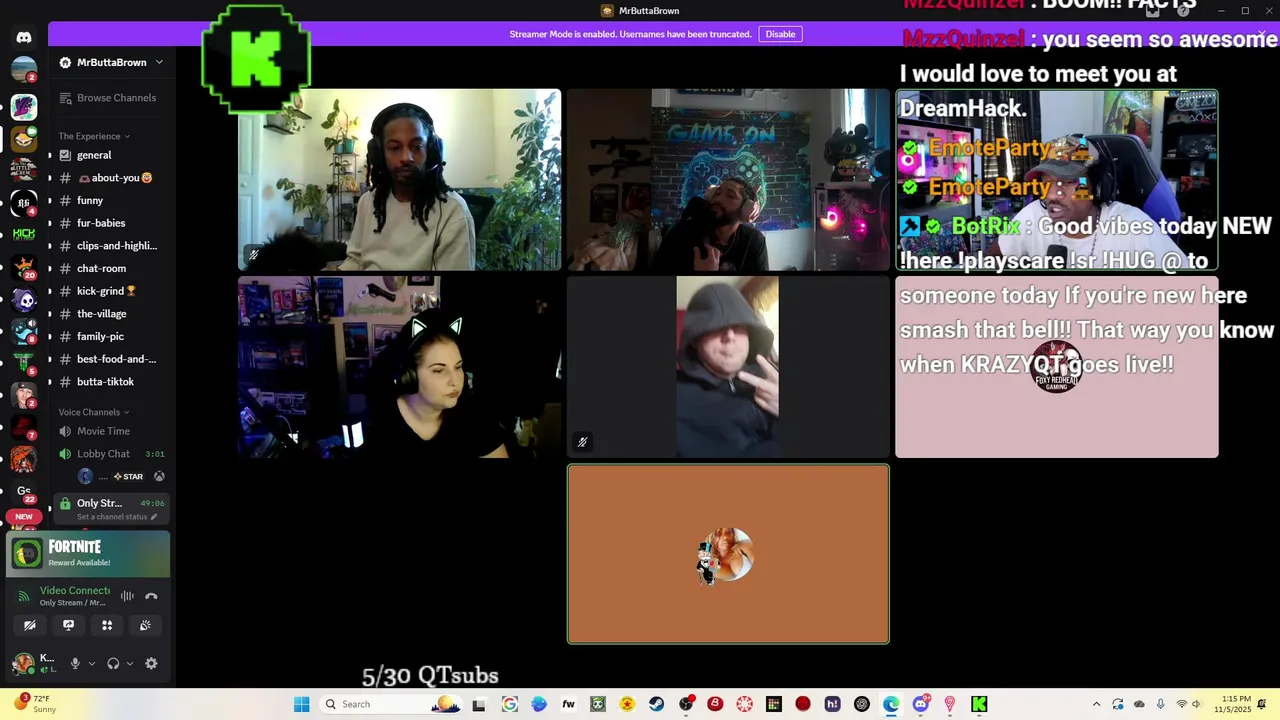
Task: Click the taskbar Search box
Action: [392, 704]
